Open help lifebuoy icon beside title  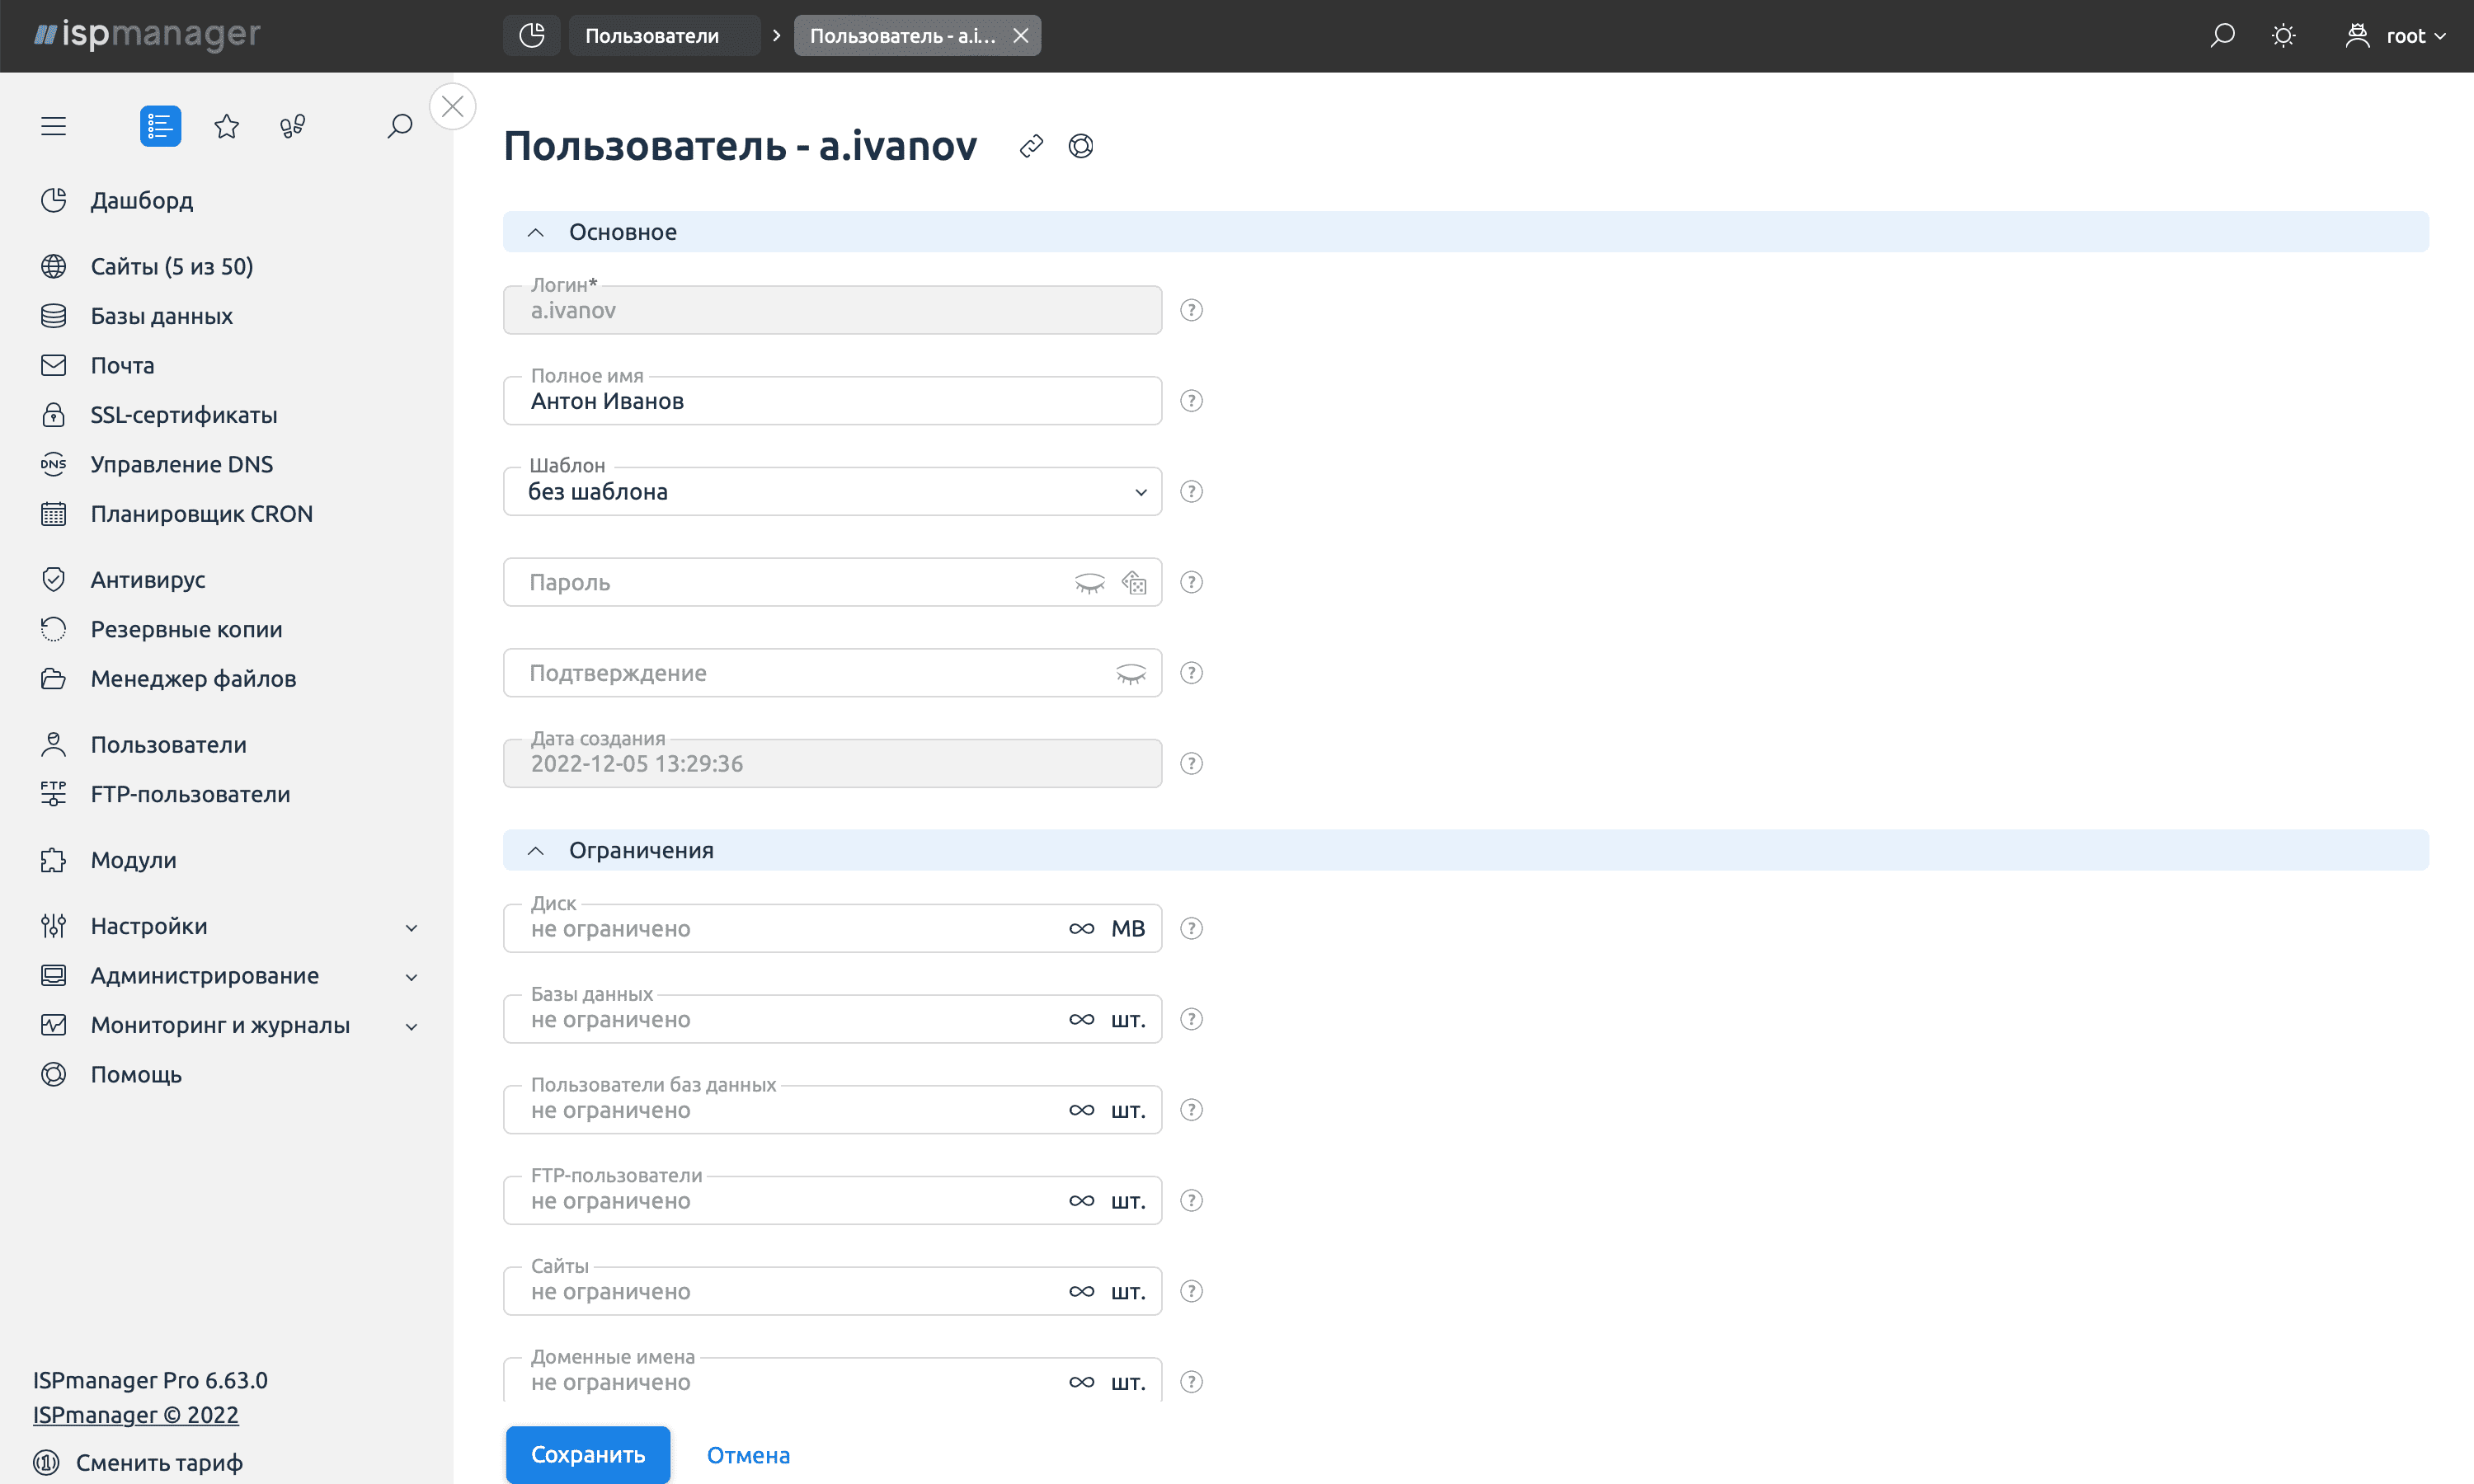(x=1081, y=146)
